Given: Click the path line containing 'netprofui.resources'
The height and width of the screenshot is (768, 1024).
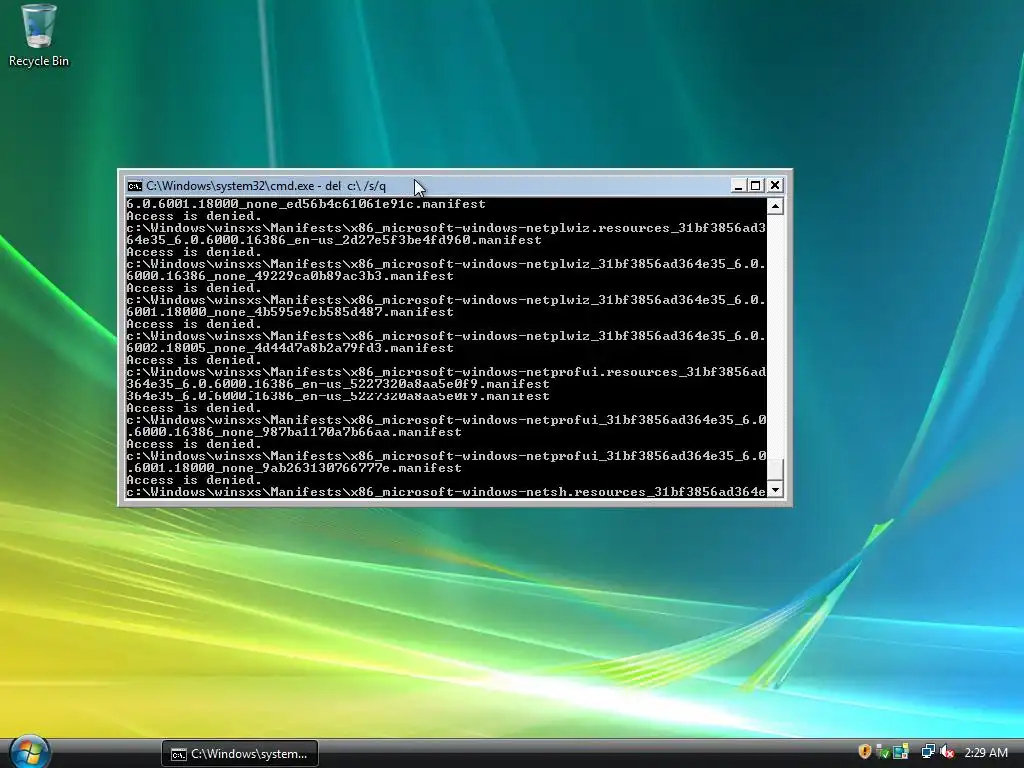Looking at the screenshot, I should pyautogui.click(x=446, y=372).
